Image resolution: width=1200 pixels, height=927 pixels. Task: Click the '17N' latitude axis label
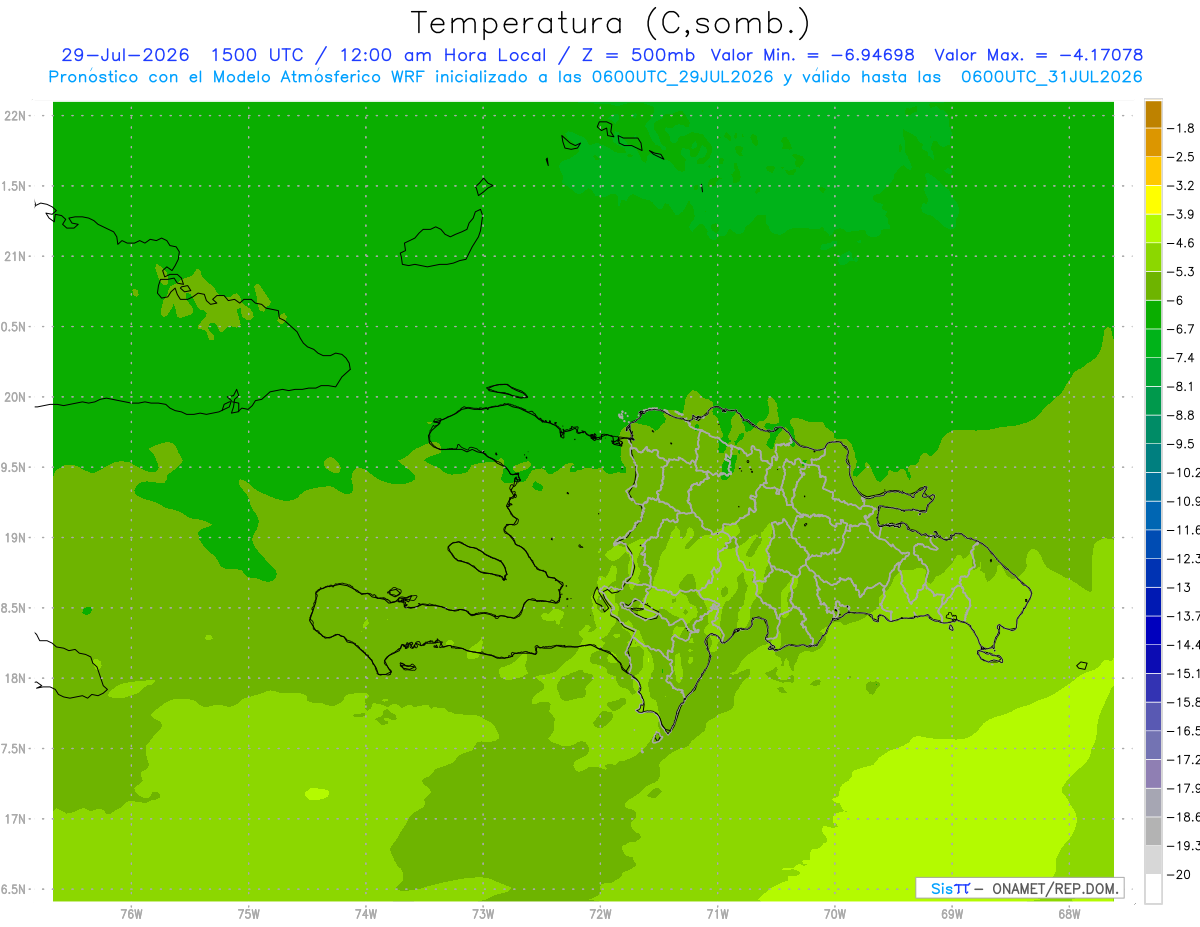(16, 819)
